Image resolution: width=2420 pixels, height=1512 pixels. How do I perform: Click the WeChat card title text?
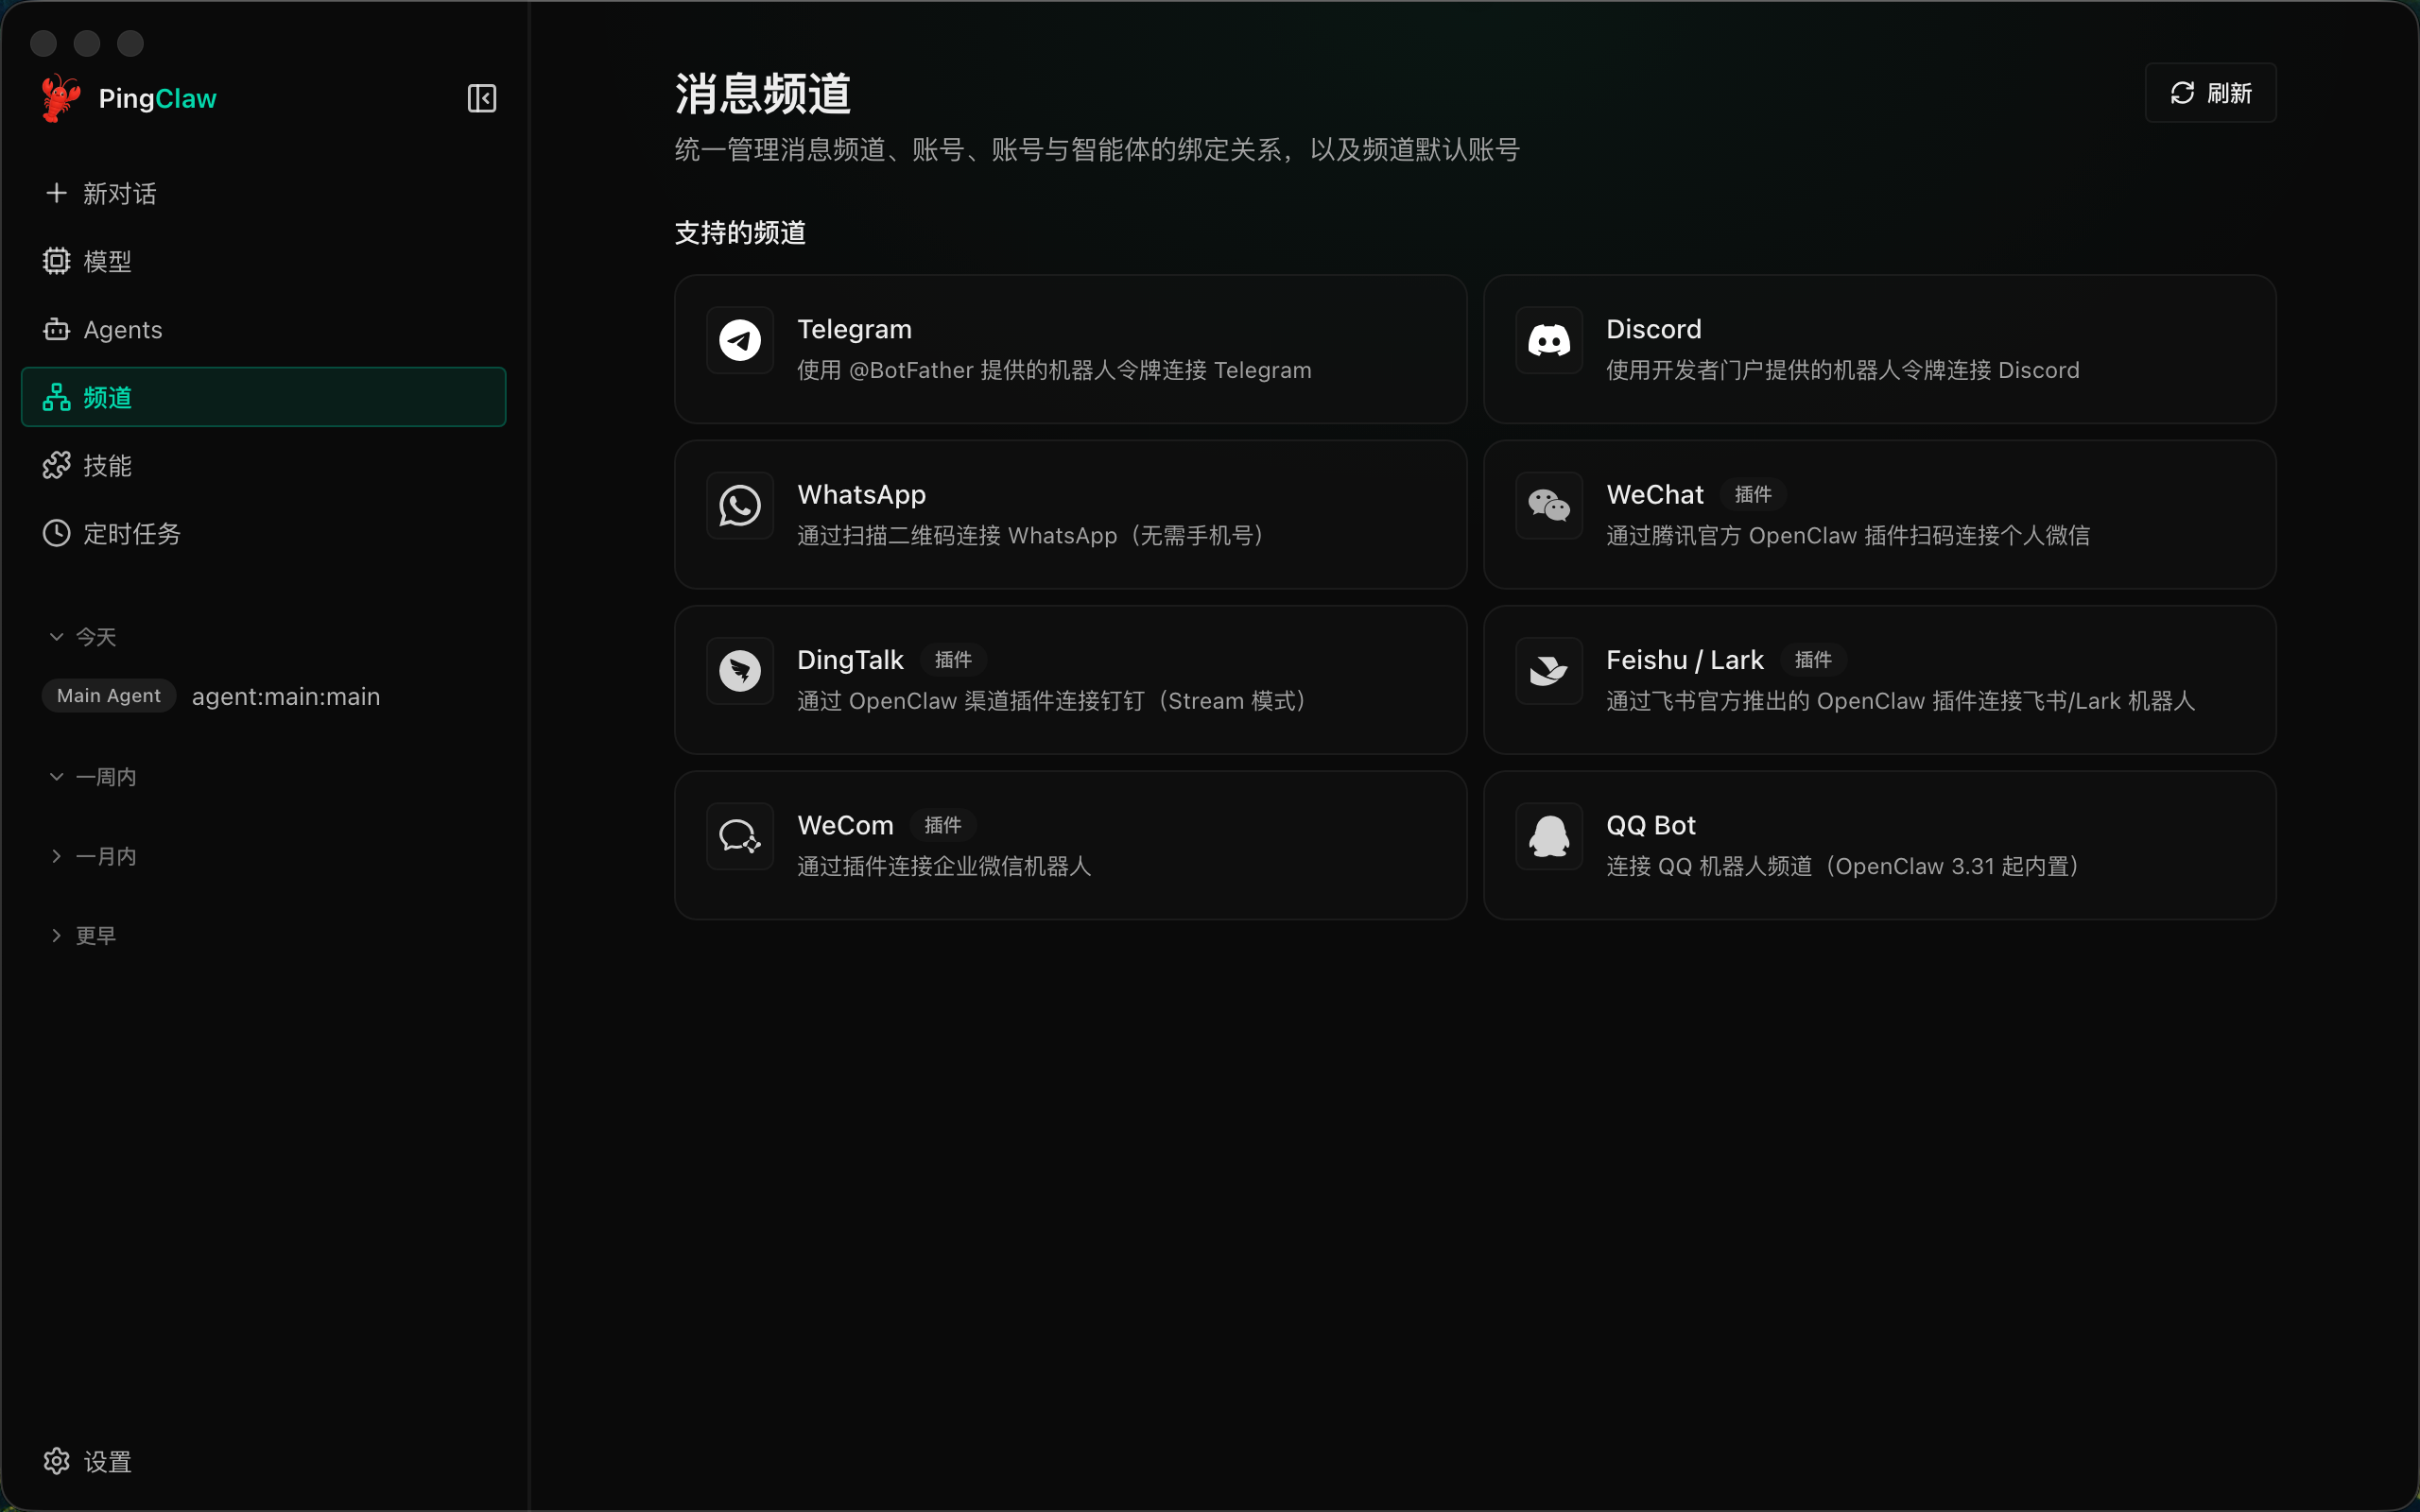tap(1654, 495)
